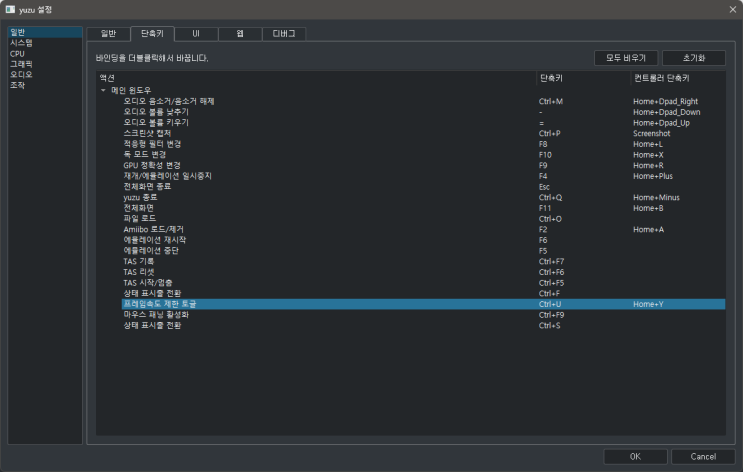Select the 오디오 음소거/음소거 해제 row

[423, 101]
